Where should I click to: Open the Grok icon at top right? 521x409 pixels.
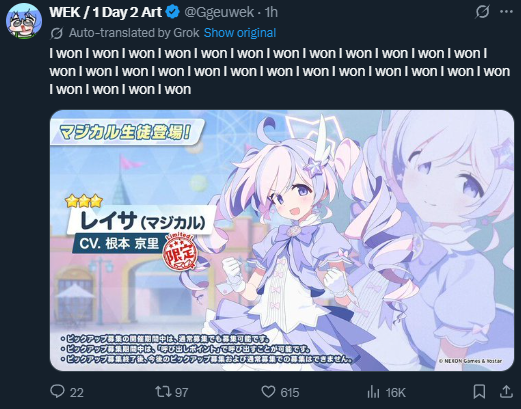(x=482, y=12)
